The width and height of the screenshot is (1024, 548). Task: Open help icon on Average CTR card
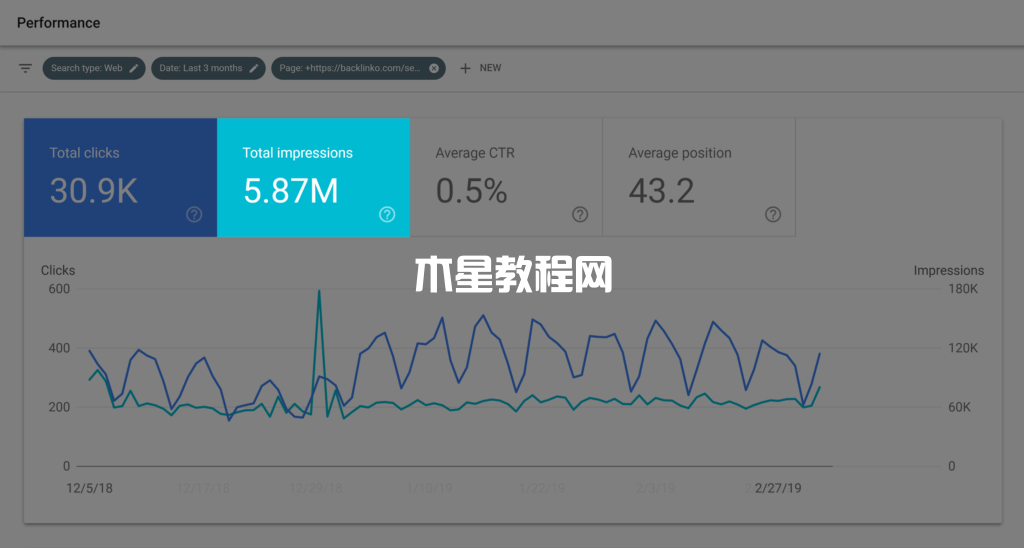pyautogui.click(x=580, y=214)
